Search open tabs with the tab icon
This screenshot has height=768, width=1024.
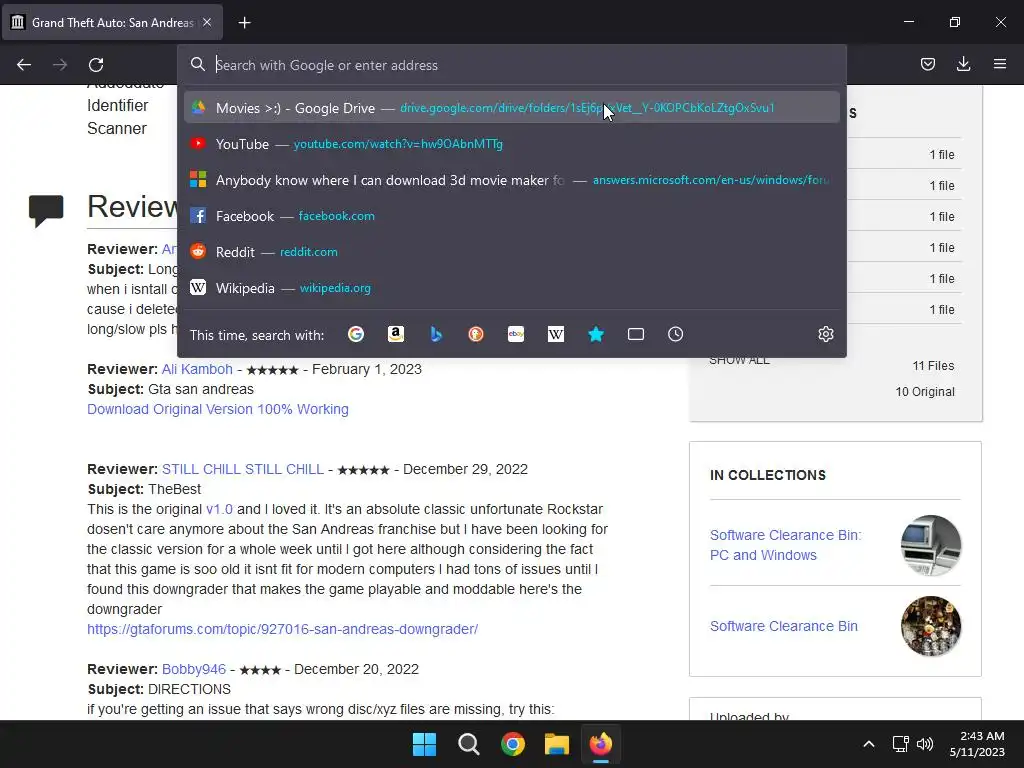tap(636, 334)
